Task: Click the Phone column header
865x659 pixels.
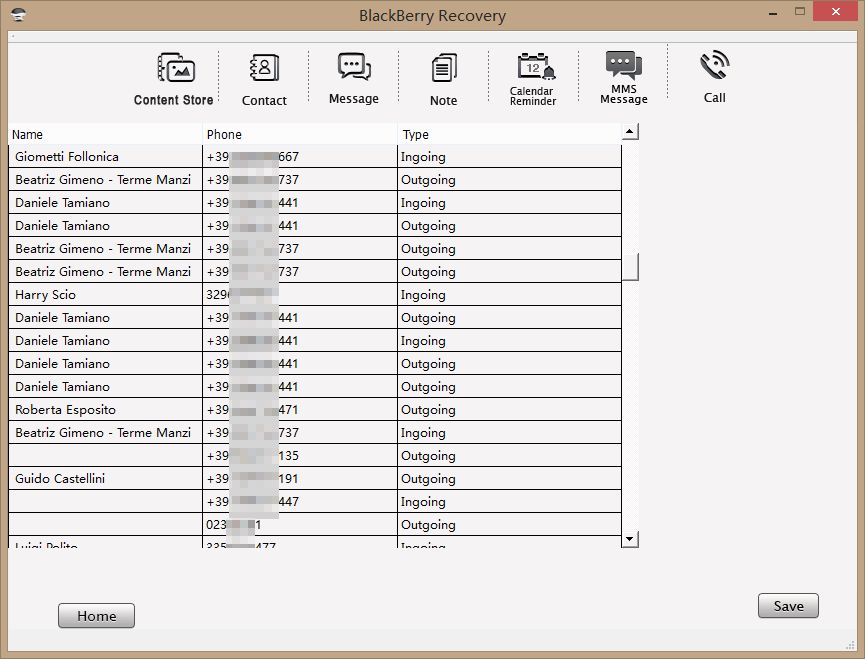Action: coord(300,134)
